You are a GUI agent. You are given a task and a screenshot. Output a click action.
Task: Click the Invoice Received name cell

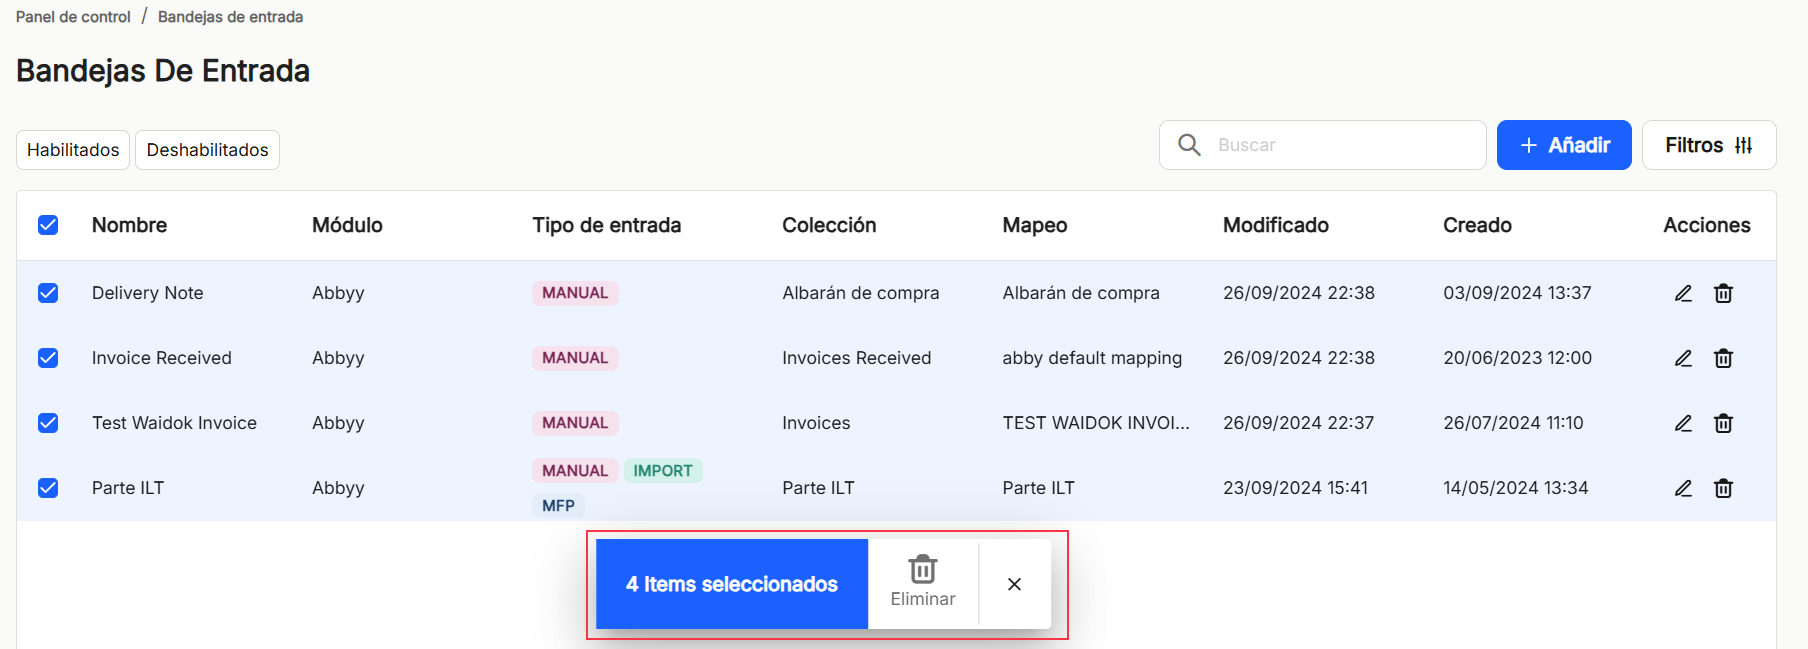162,358
